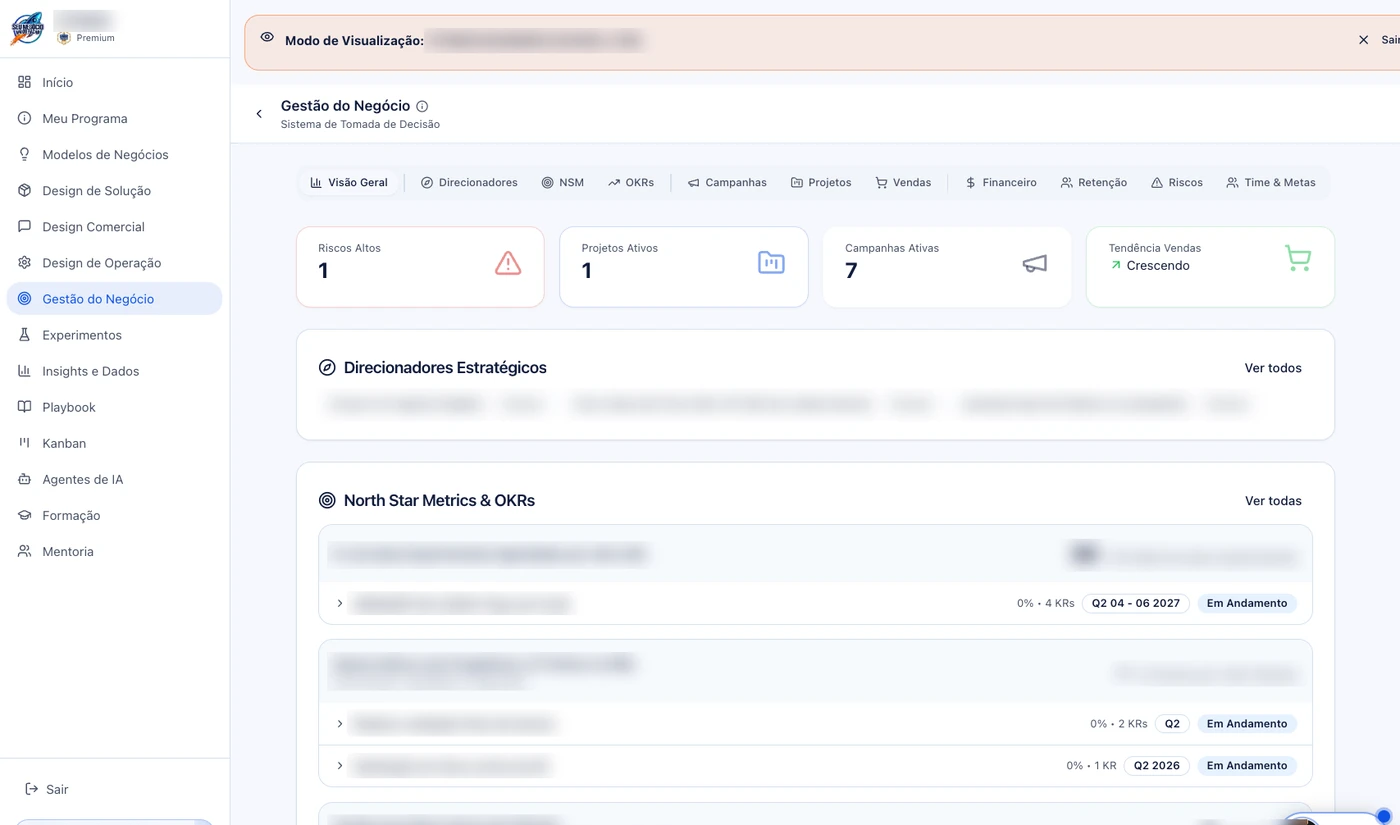
Task: Expand the OKR row with 1 KR
Action: [x=340, y=766]
